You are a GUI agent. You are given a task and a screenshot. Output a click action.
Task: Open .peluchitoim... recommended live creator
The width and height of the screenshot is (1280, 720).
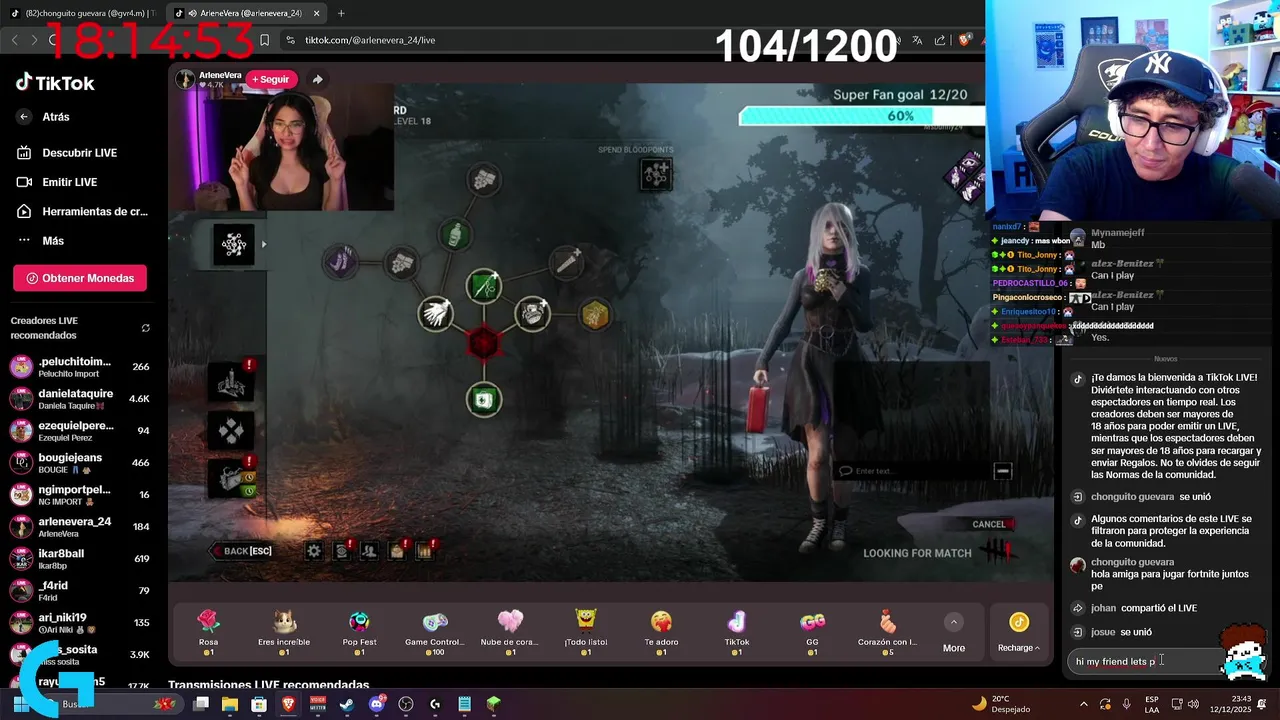coord(80,367)
